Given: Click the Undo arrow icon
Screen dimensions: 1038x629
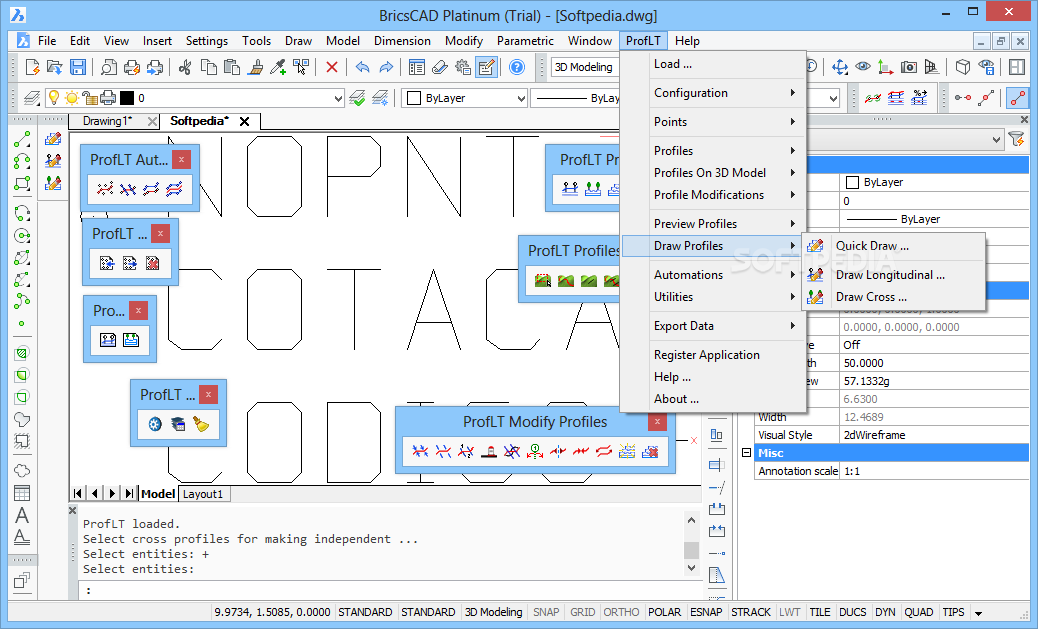Looking at the screenshot, I should [x=362, y=67].
